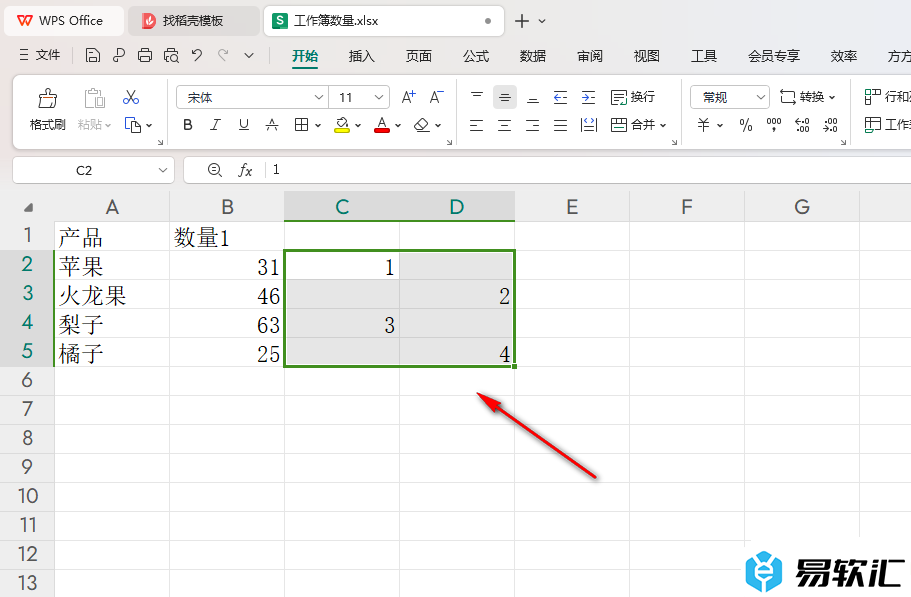Expand borders dropdown arrow
Image resolution: width=911 pixels, height=597 pixels.
coord(318,125)
